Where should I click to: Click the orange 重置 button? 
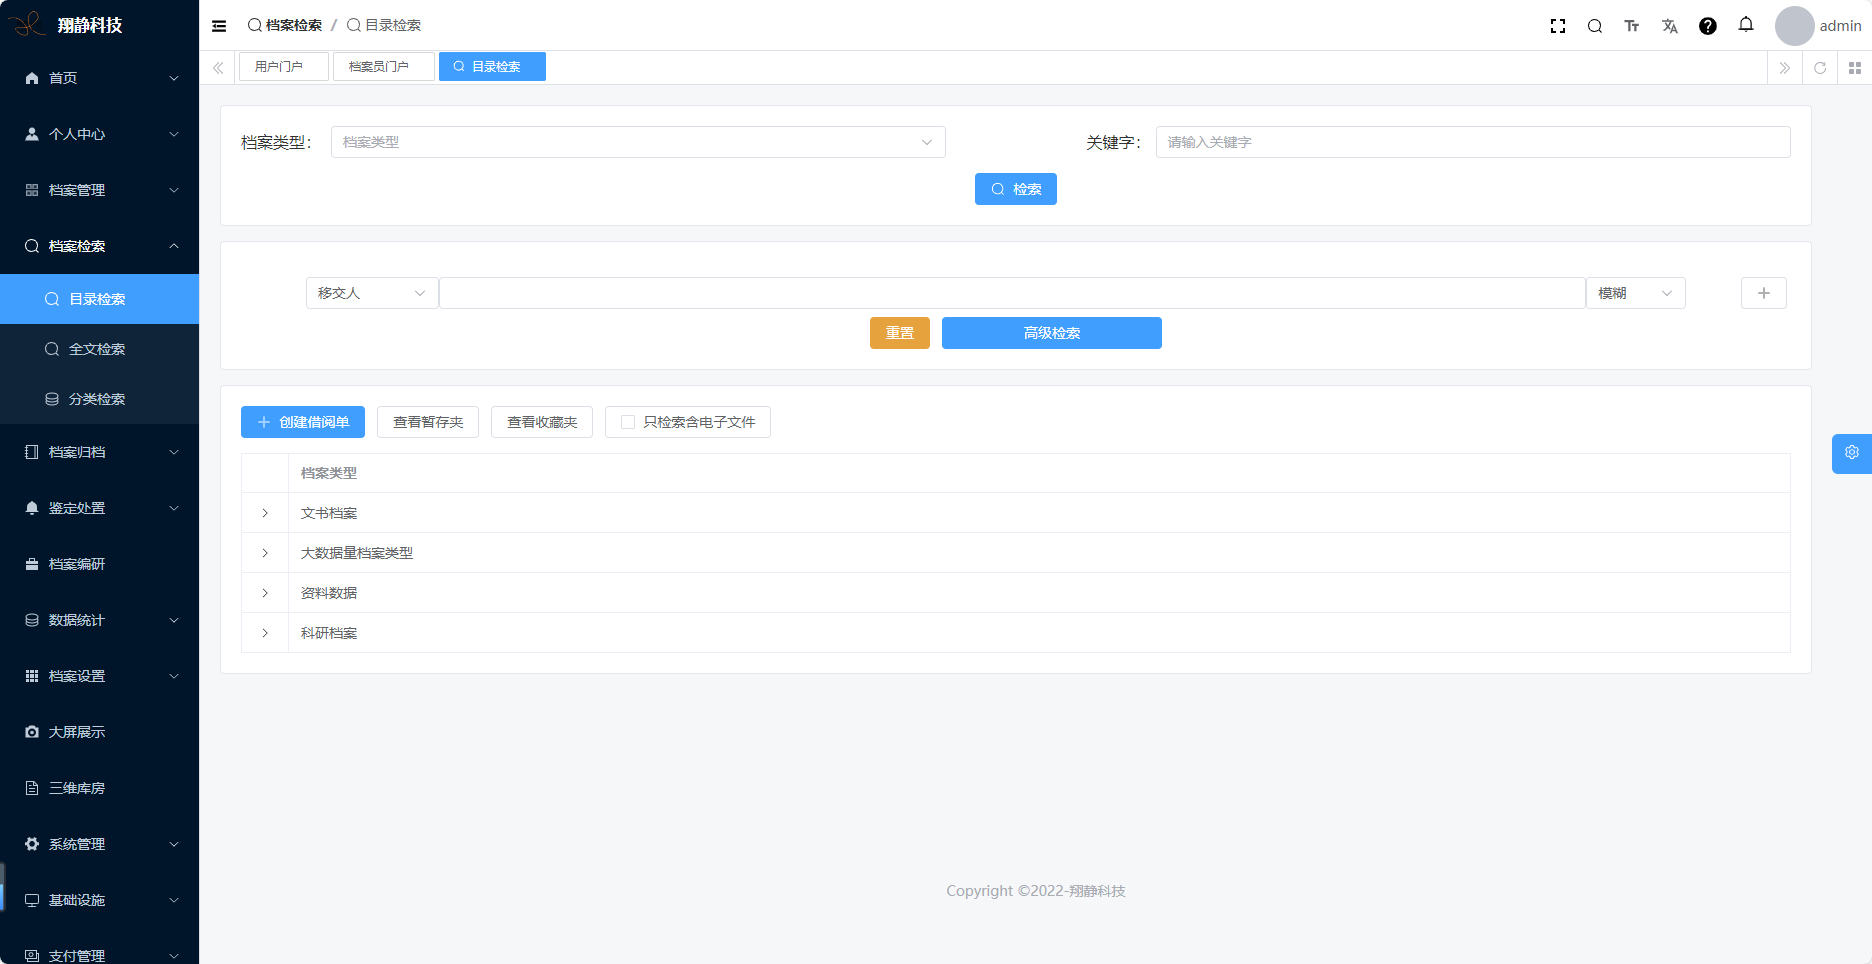(899, 333)
